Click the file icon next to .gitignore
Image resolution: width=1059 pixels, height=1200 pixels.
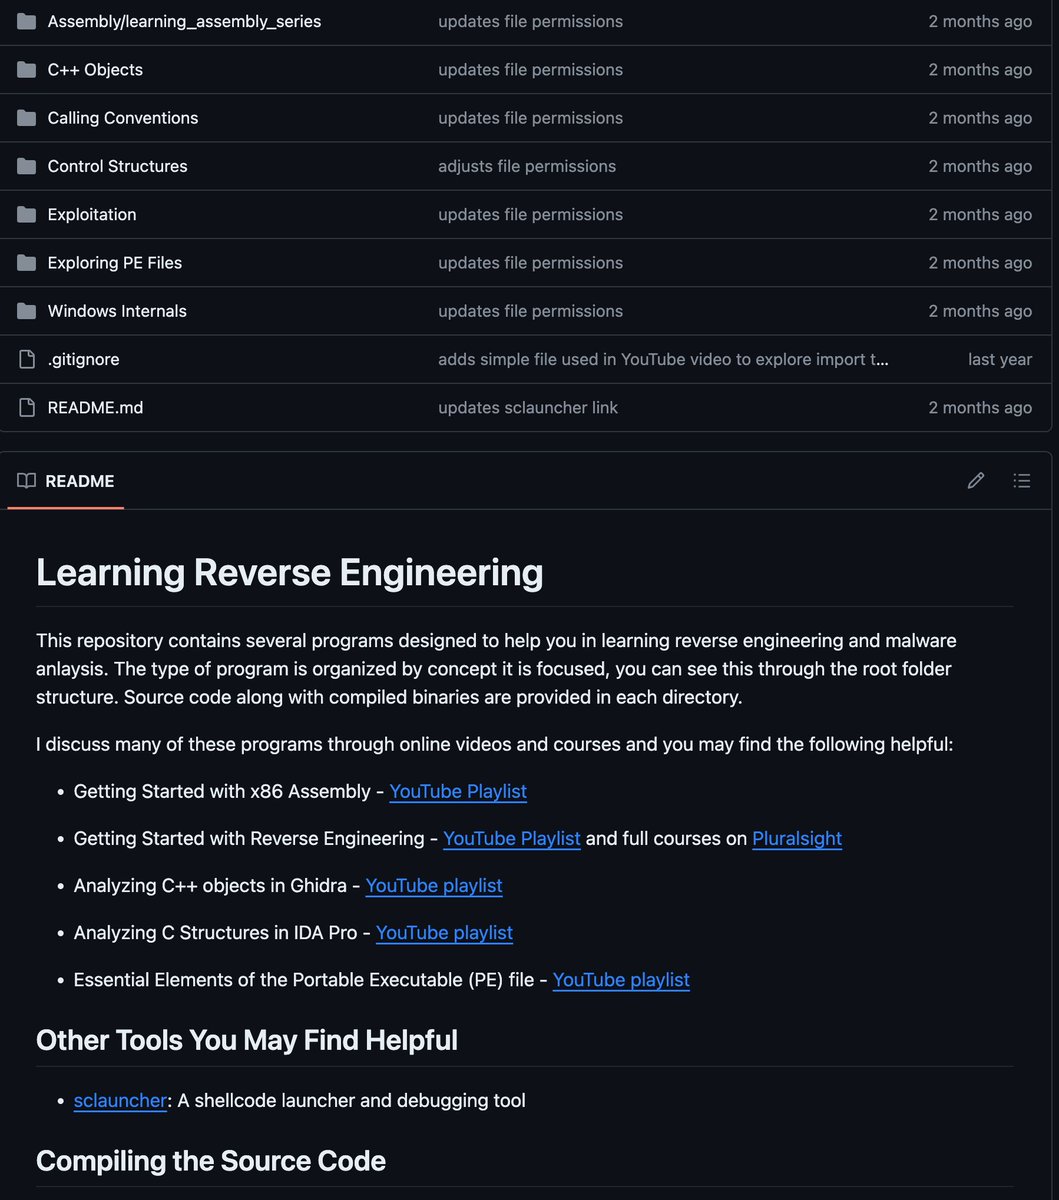tap(25, 358)
